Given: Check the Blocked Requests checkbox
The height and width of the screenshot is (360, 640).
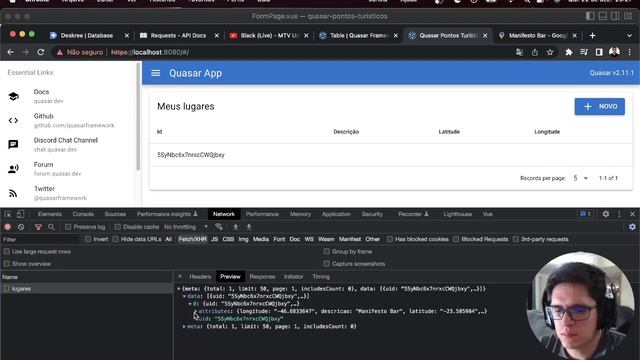Looking at the screenshot, I should (x=456, y=239).
